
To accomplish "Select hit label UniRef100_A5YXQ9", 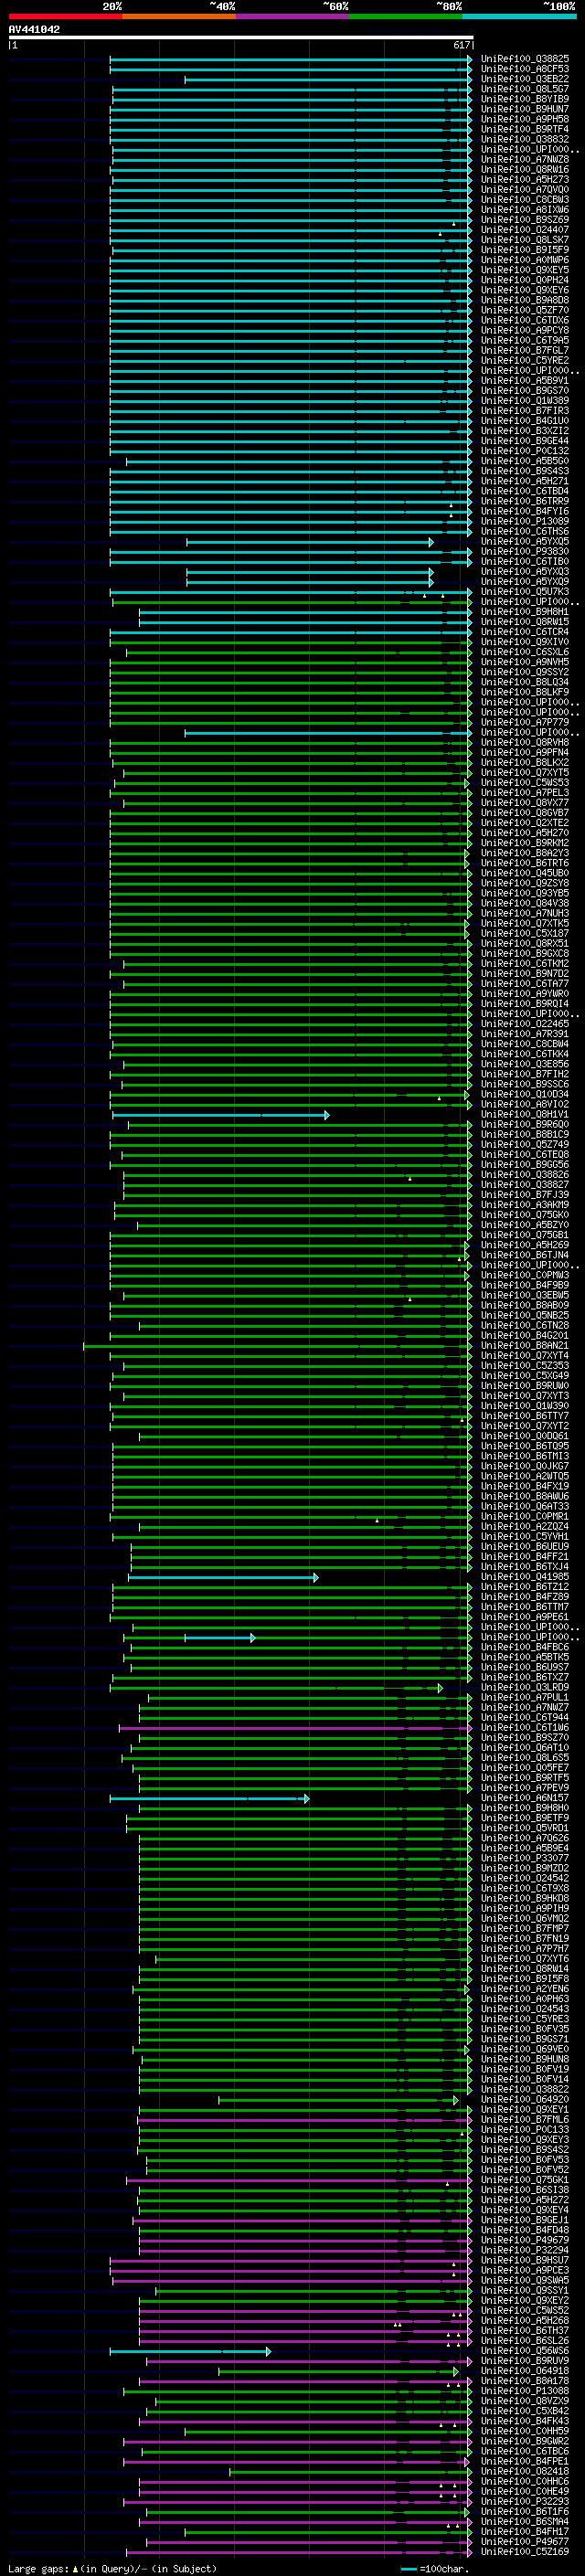I will point(525,581).
